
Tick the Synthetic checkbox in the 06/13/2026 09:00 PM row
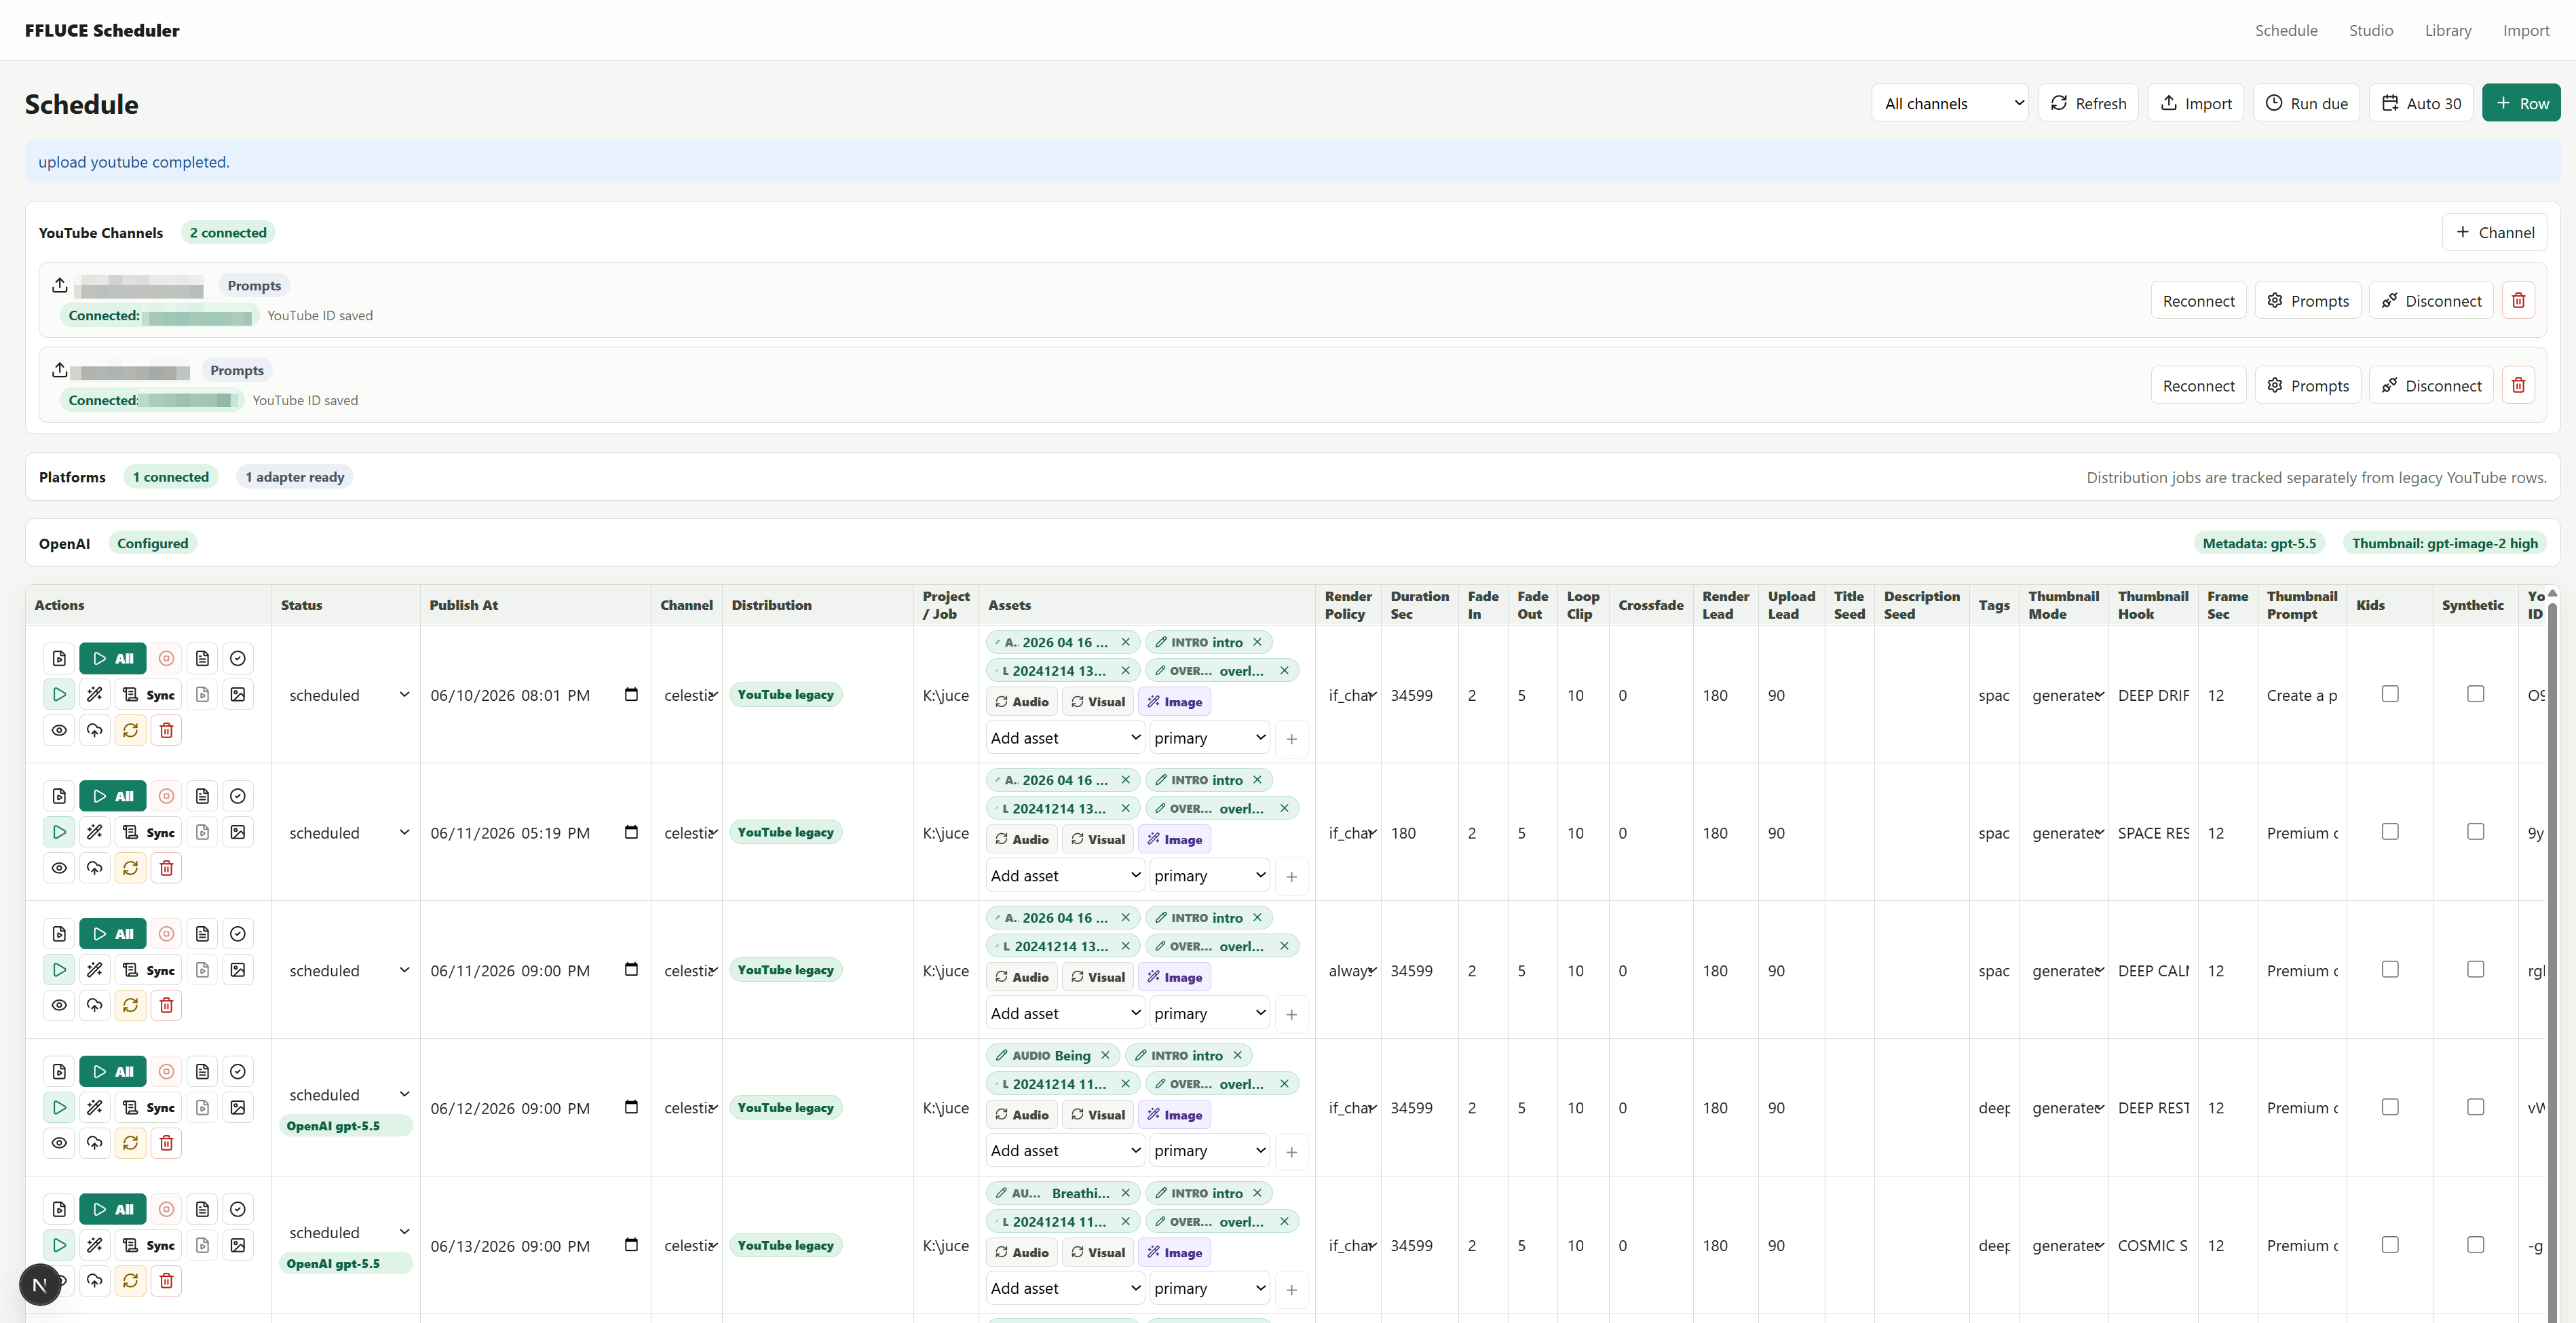2476,1245
